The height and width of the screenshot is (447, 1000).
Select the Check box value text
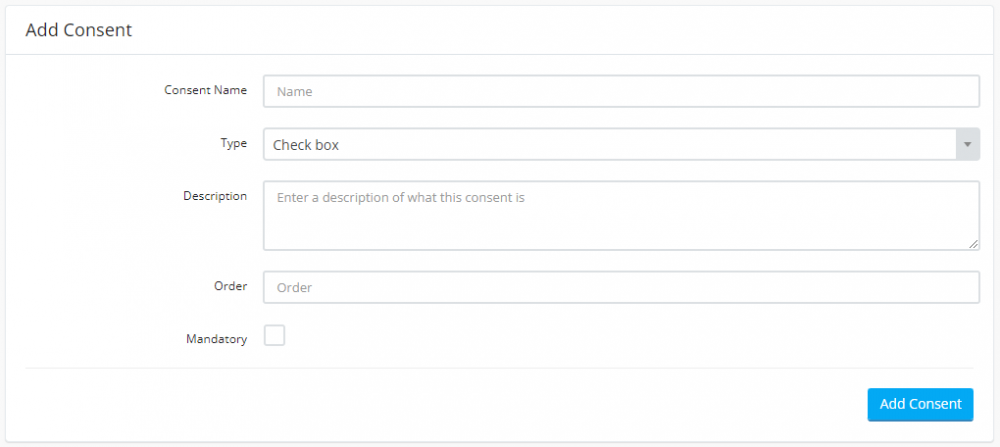(x=305, y=145)
